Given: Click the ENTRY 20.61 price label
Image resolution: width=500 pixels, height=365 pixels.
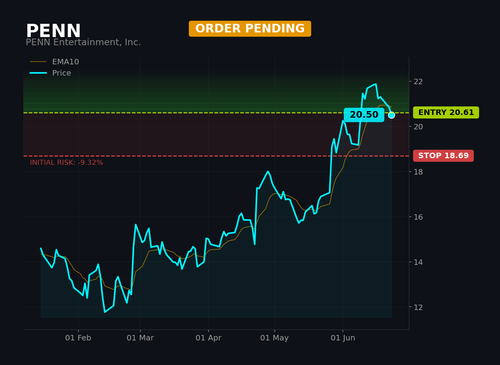Looking at the screenshot, I should [446, 112].
